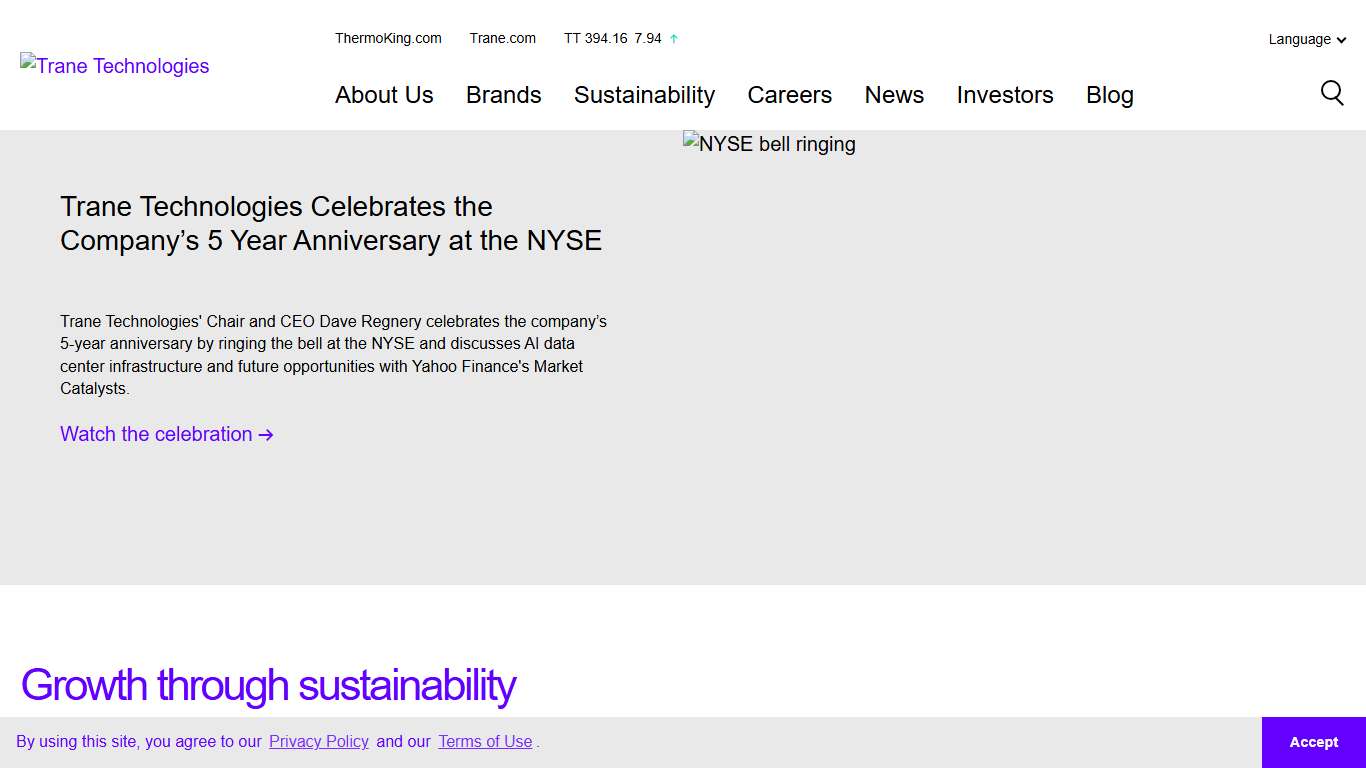Open the Language dropdown
The image size is (1366, 768).
(x=1299, y=39)
